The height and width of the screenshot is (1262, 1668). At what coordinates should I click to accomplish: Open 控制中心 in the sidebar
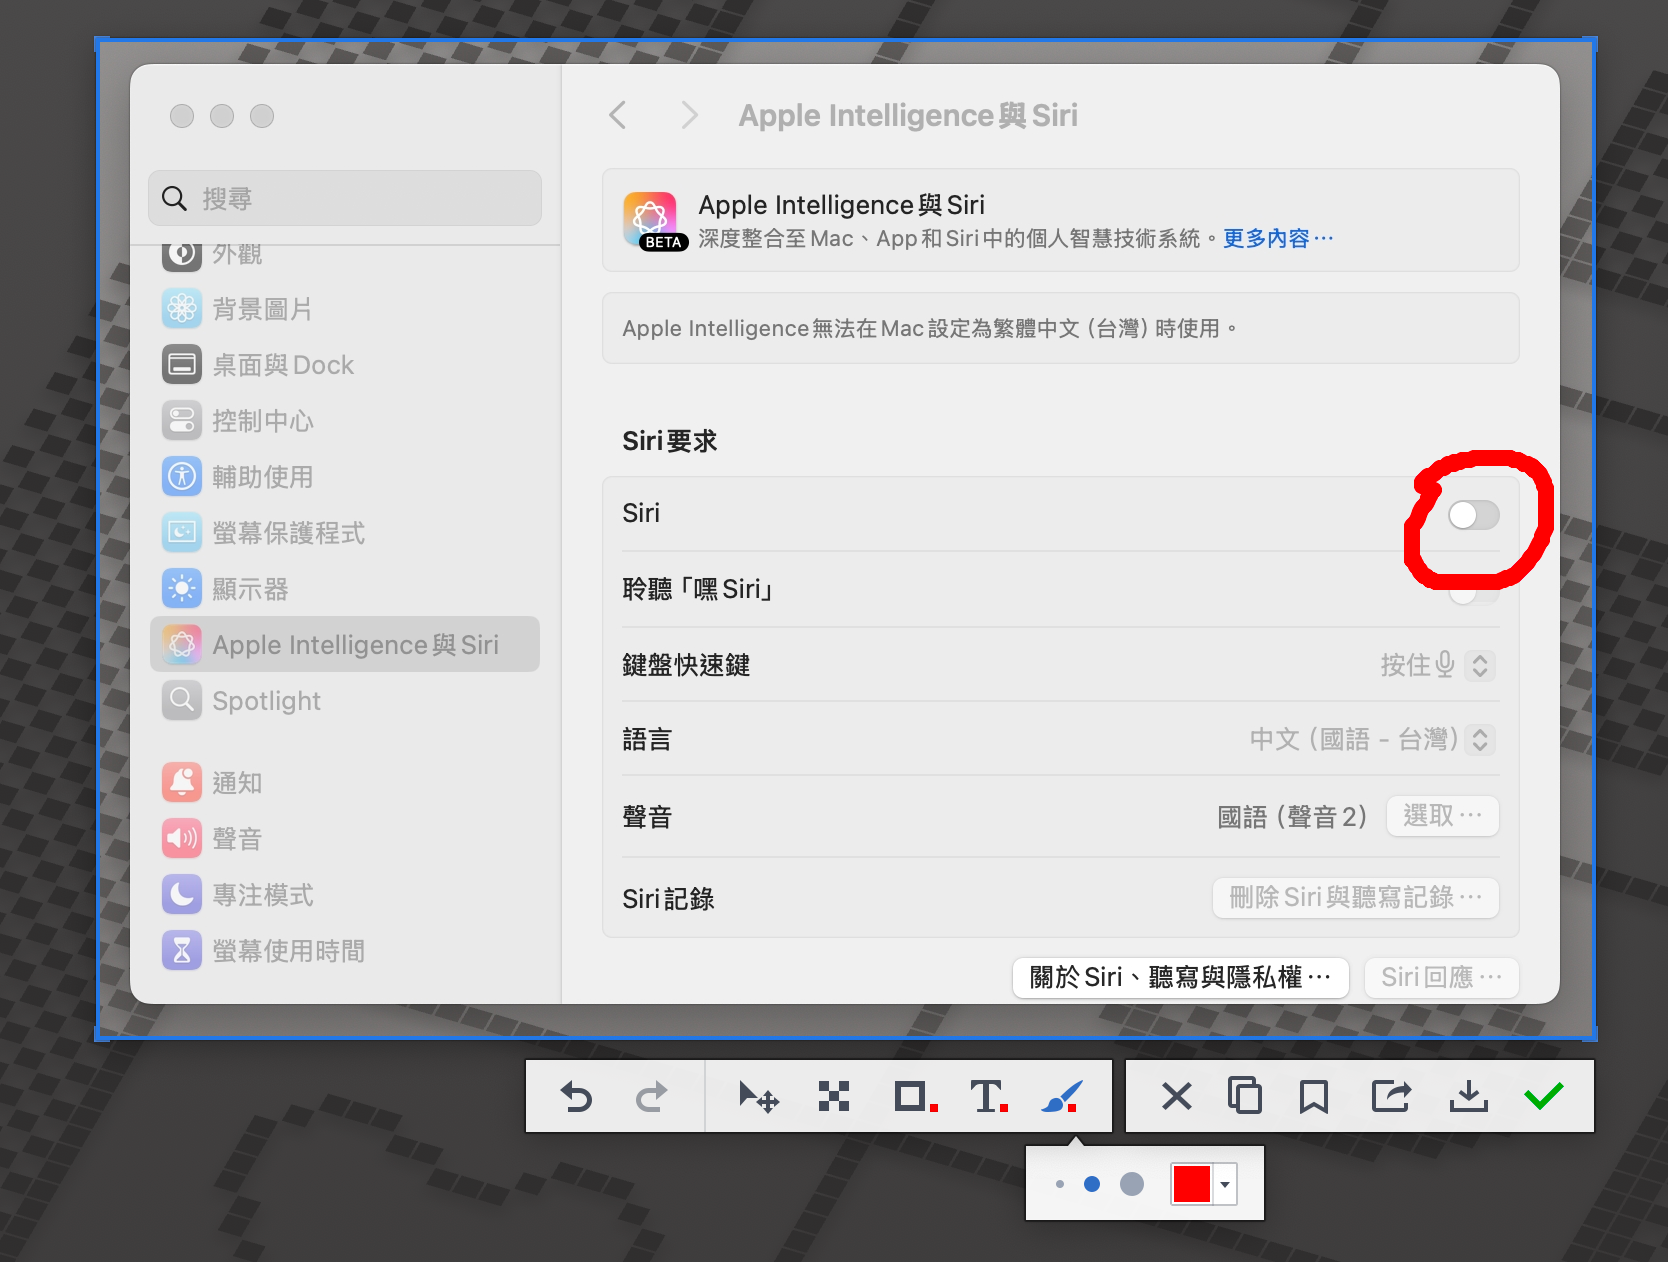pyautogui.click(x=262, y=421)
